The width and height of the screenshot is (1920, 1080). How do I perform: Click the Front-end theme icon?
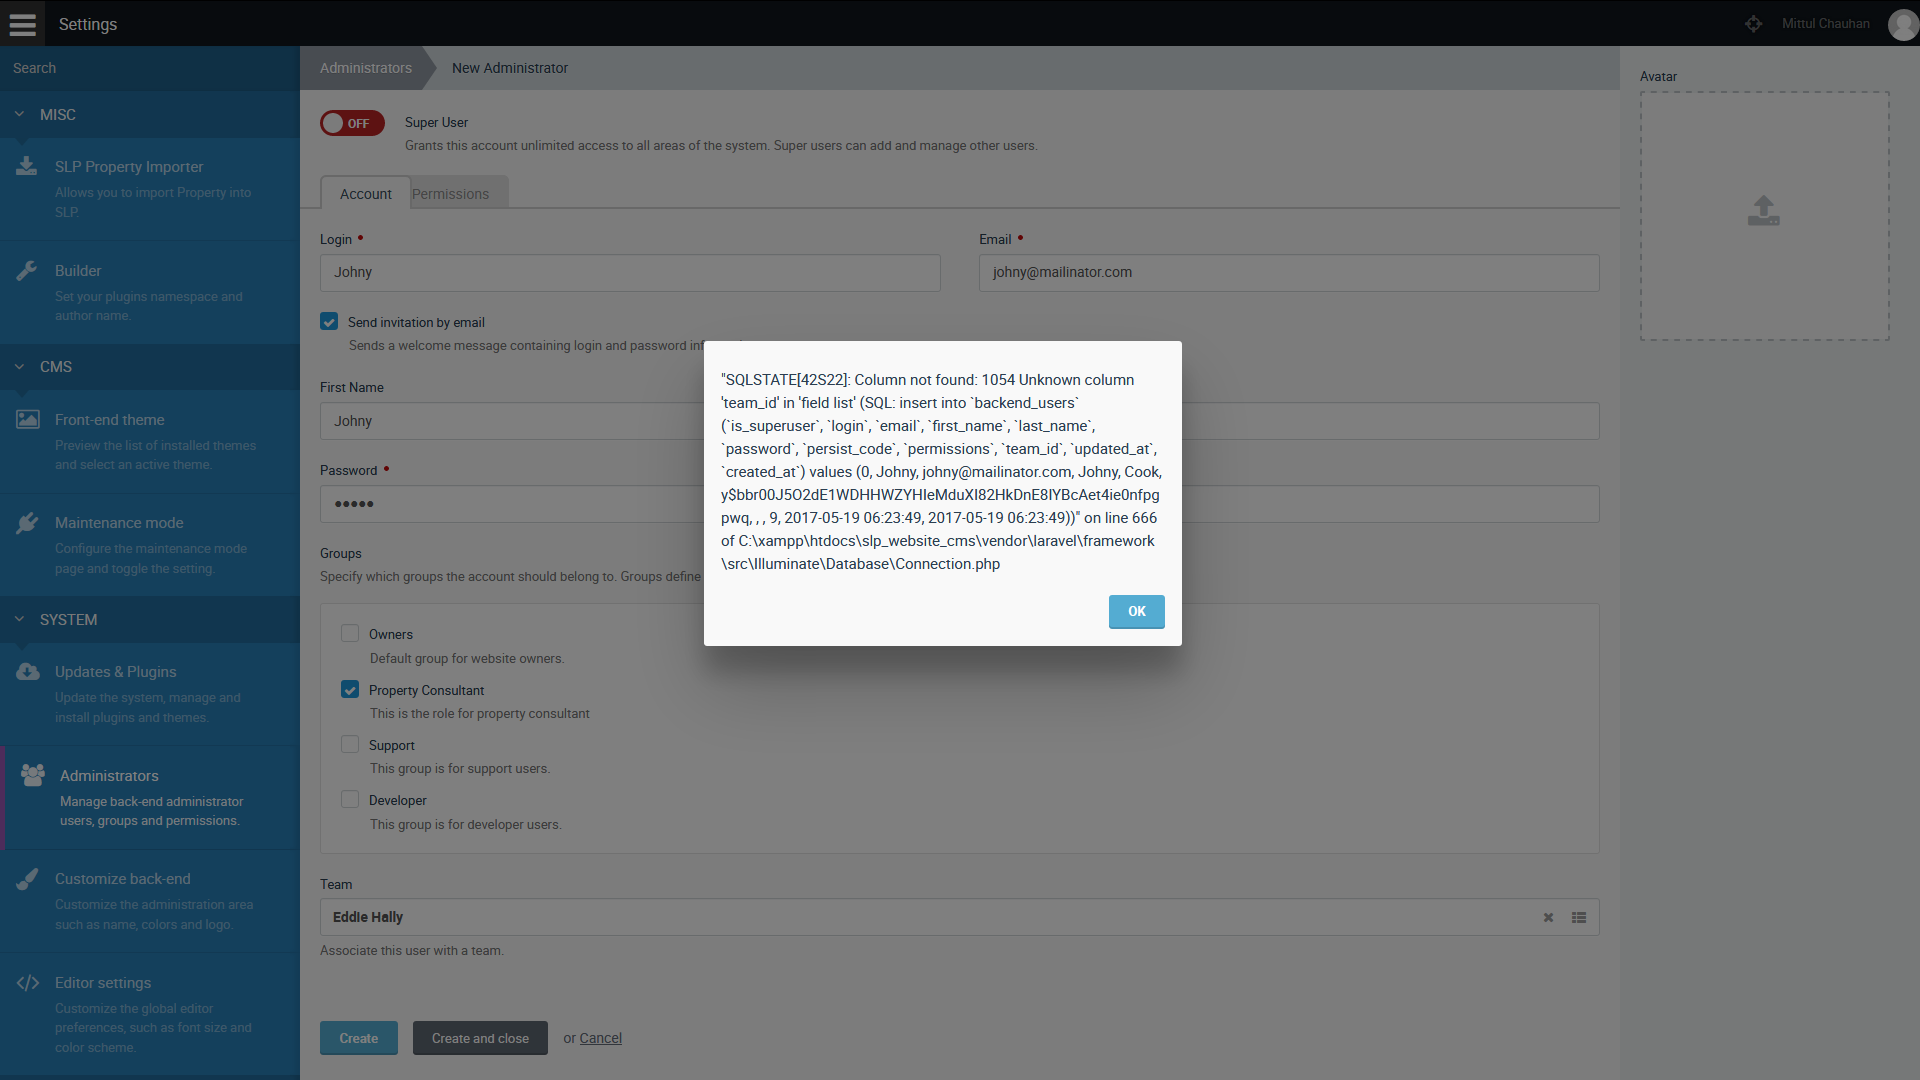coord(28,418)
